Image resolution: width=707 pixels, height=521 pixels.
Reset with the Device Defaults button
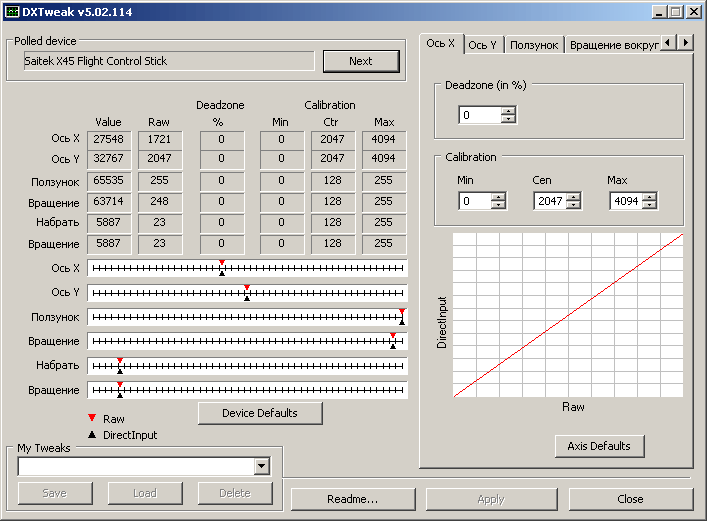pyautogui.click(x=260, y=413)
